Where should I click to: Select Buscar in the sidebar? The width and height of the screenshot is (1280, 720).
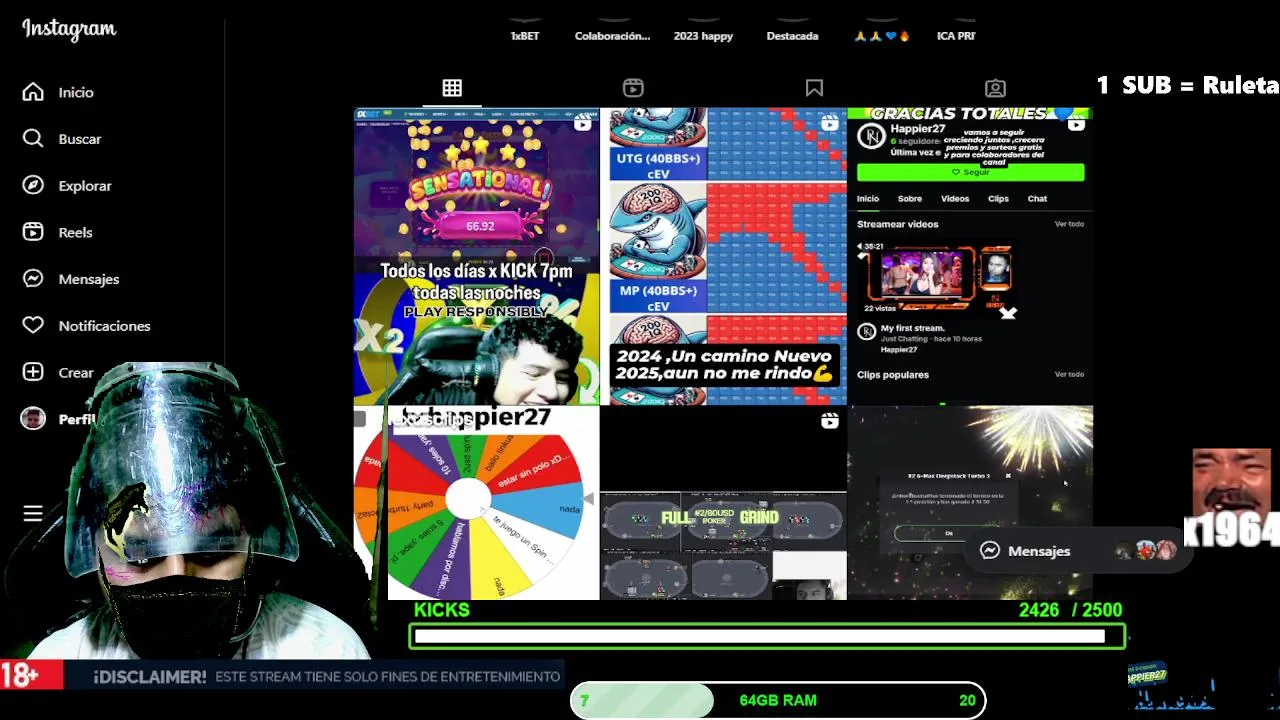[x=80, y=139]
